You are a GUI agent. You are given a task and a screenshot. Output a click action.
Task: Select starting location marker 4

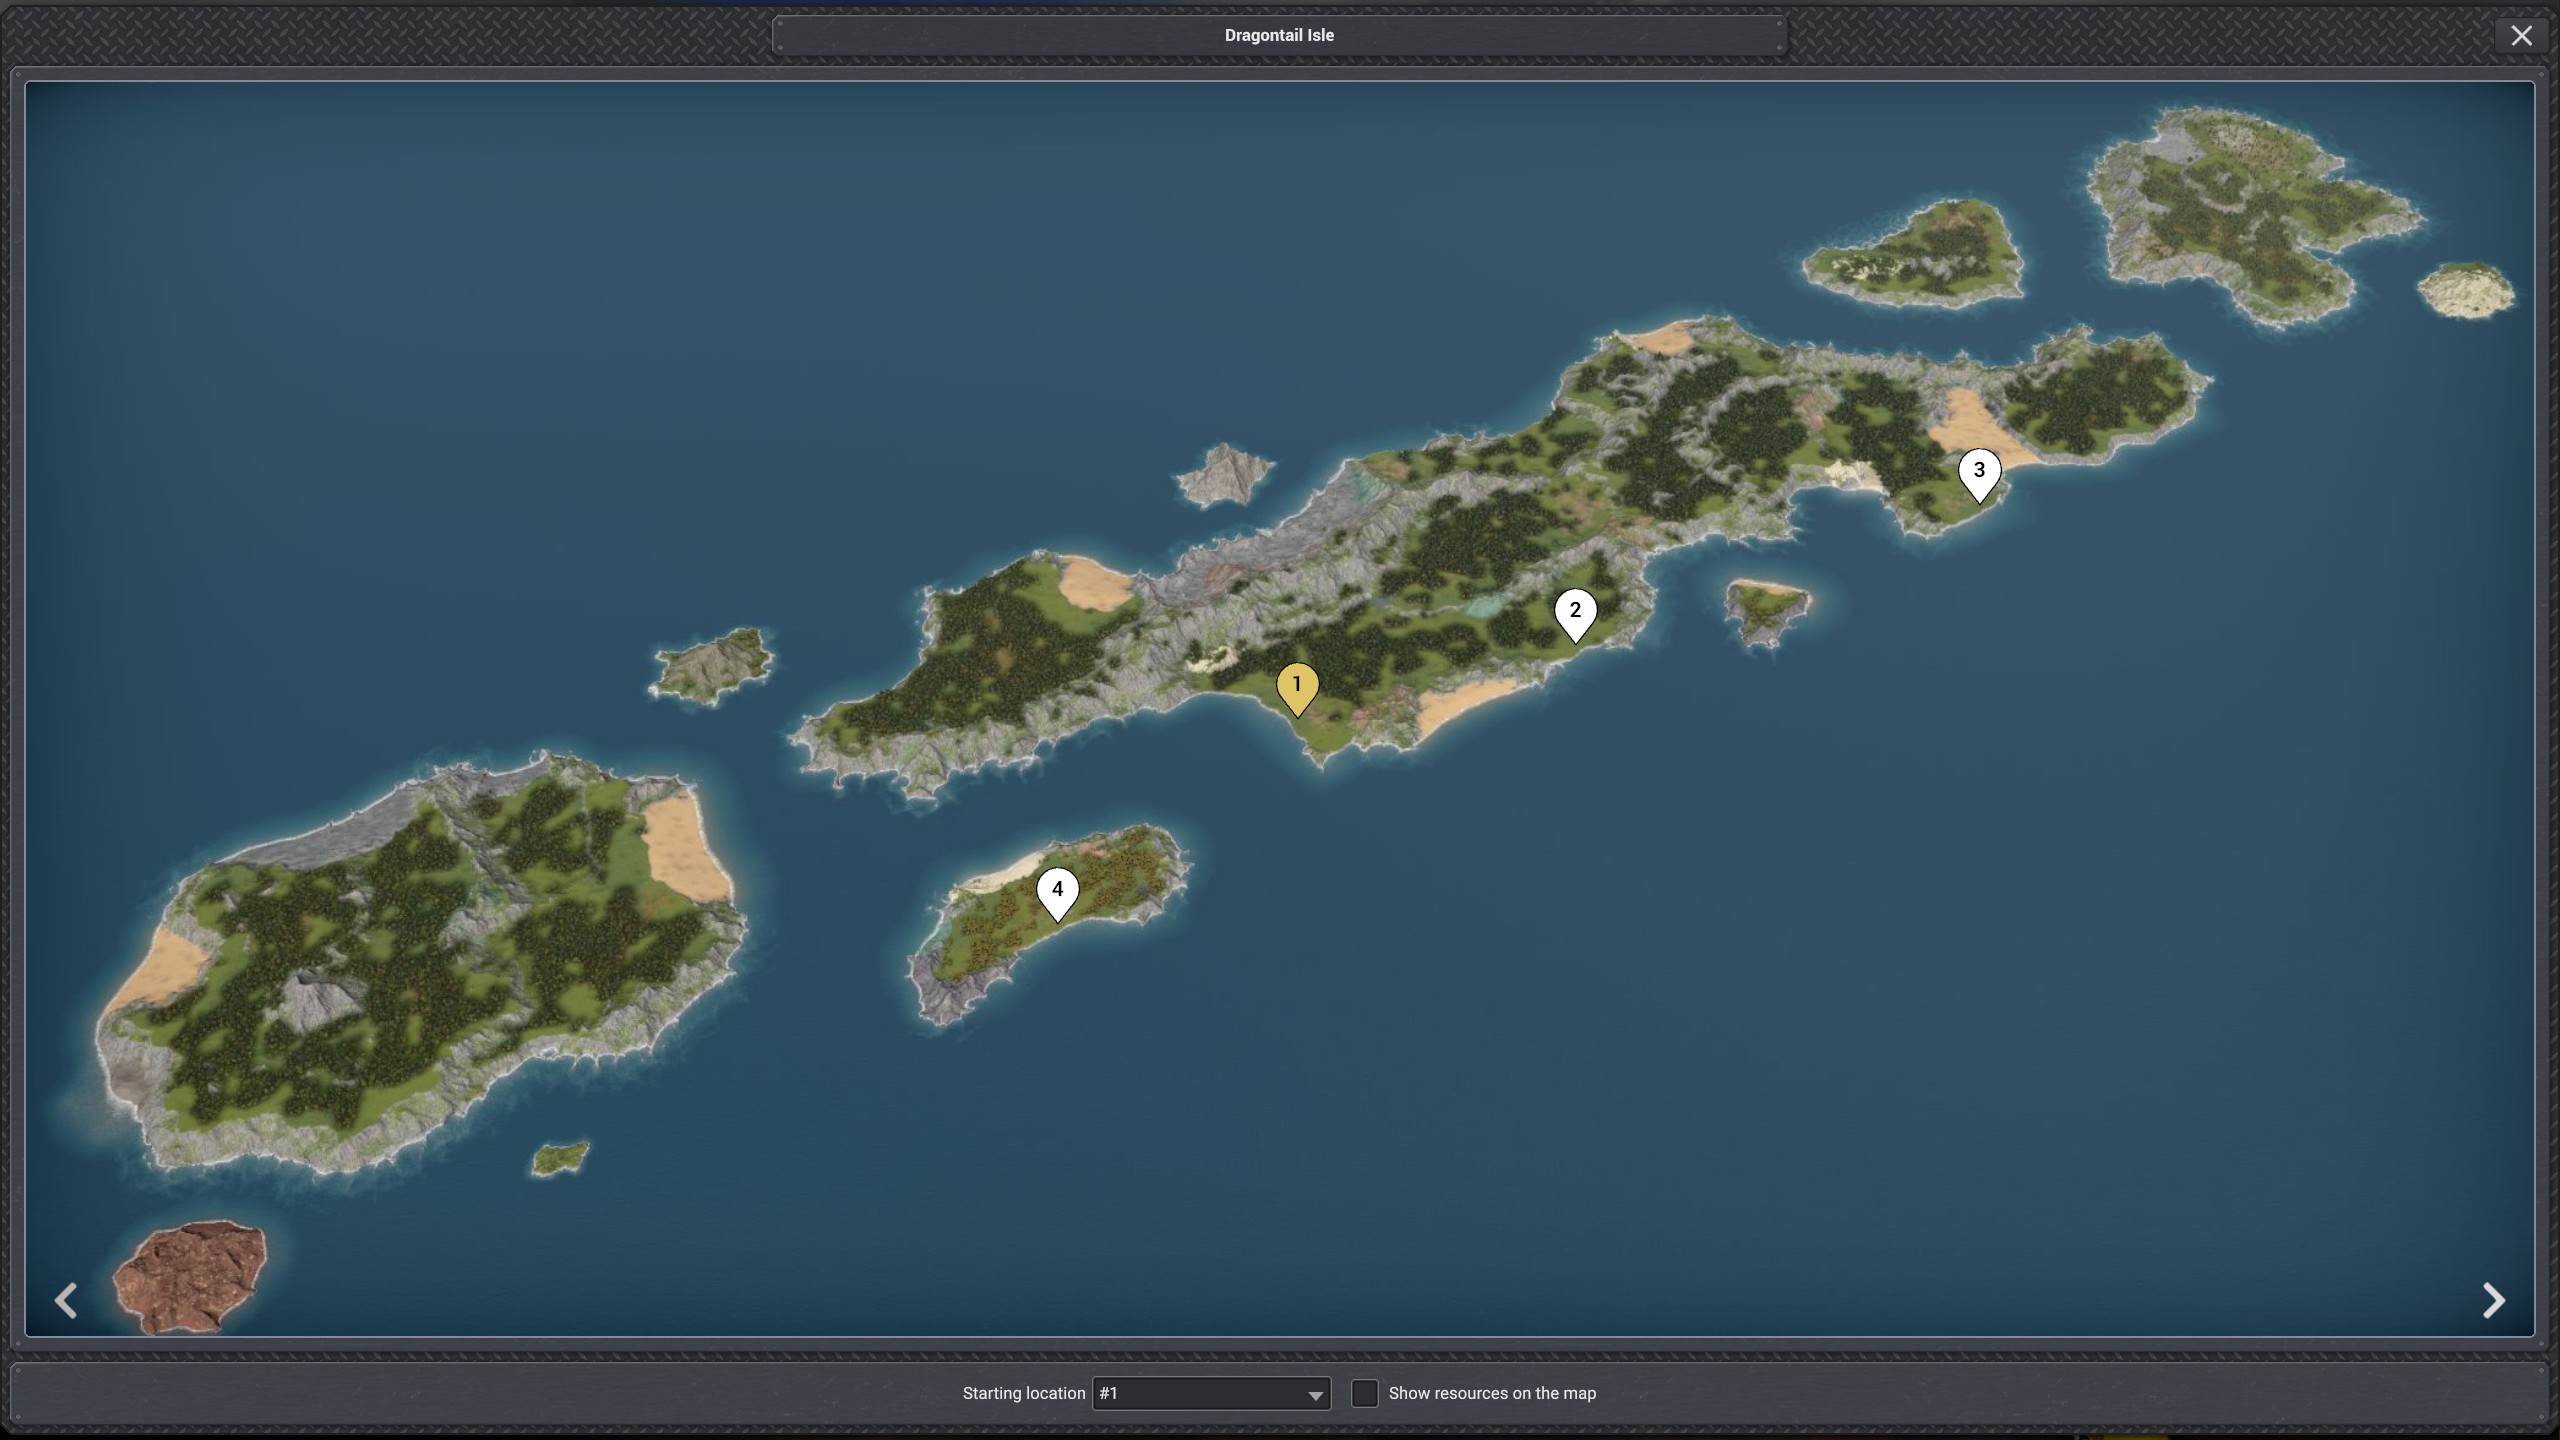(1057, 891)
